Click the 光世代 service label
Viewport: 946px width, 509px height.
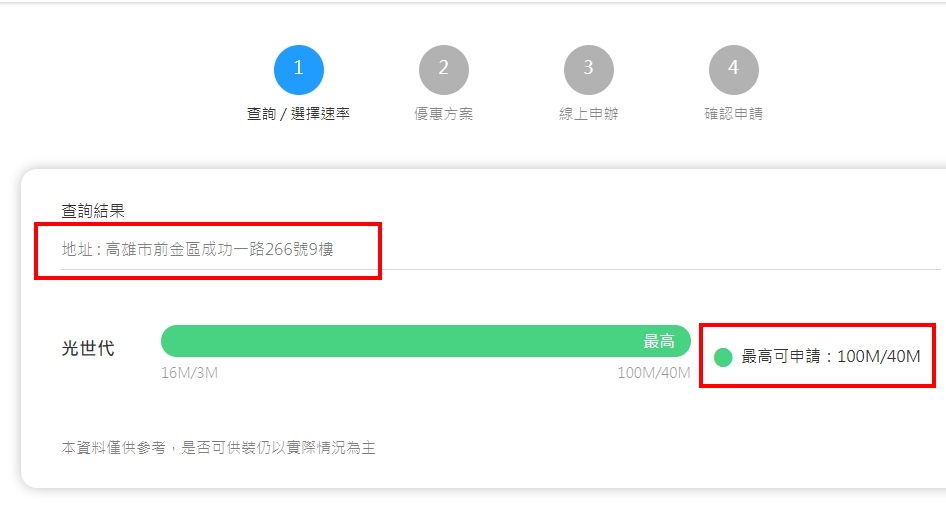coord(87,349)
